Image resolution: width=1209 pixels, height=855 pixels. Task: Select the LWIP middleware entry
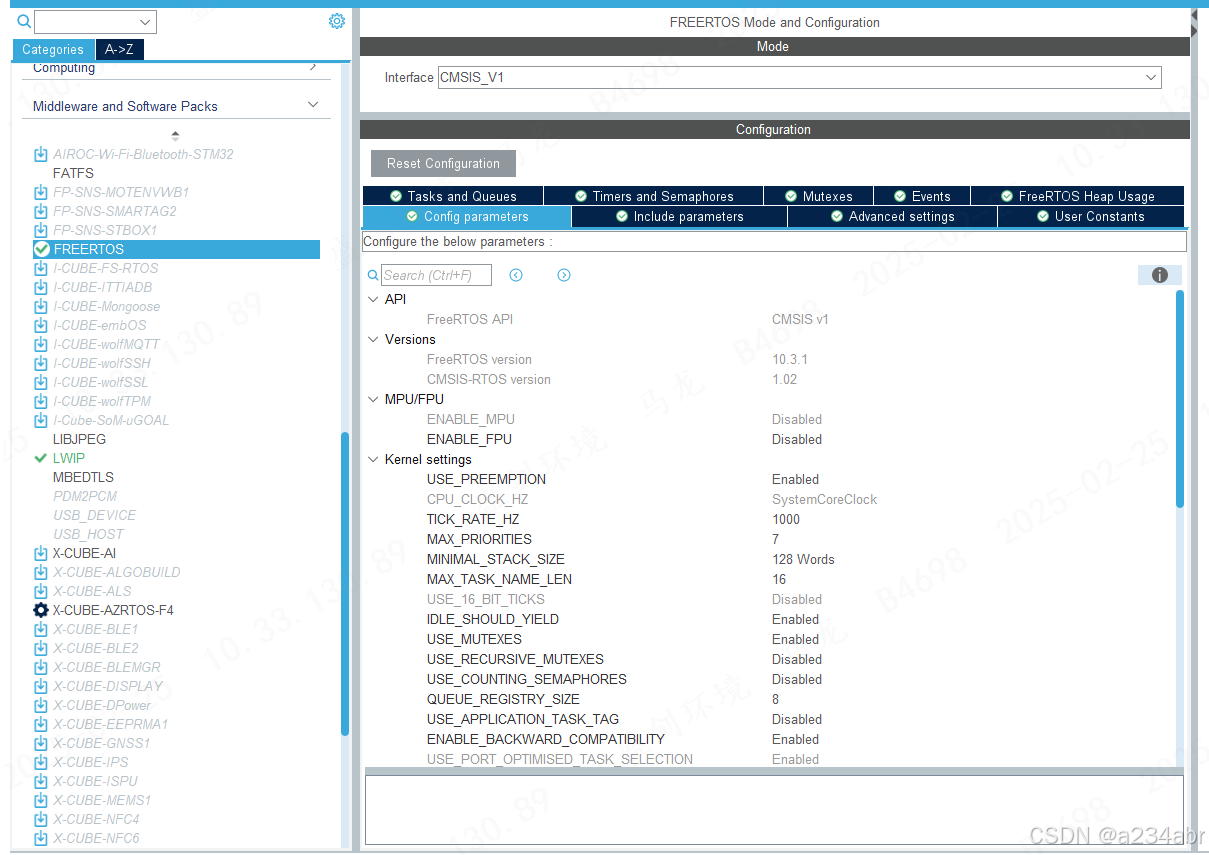click(69, 458)
